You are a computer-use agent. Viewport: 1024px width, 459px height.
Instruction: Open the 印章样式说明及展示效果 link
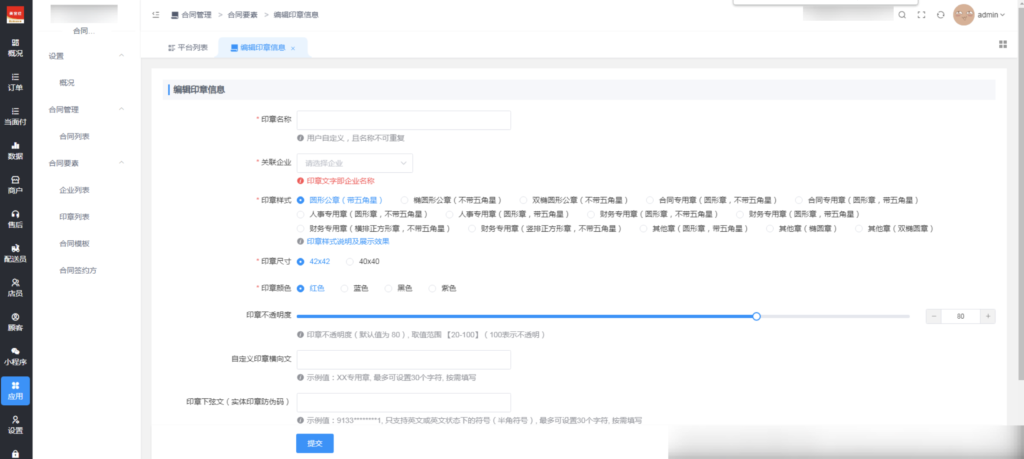click(x=346, y=241)
